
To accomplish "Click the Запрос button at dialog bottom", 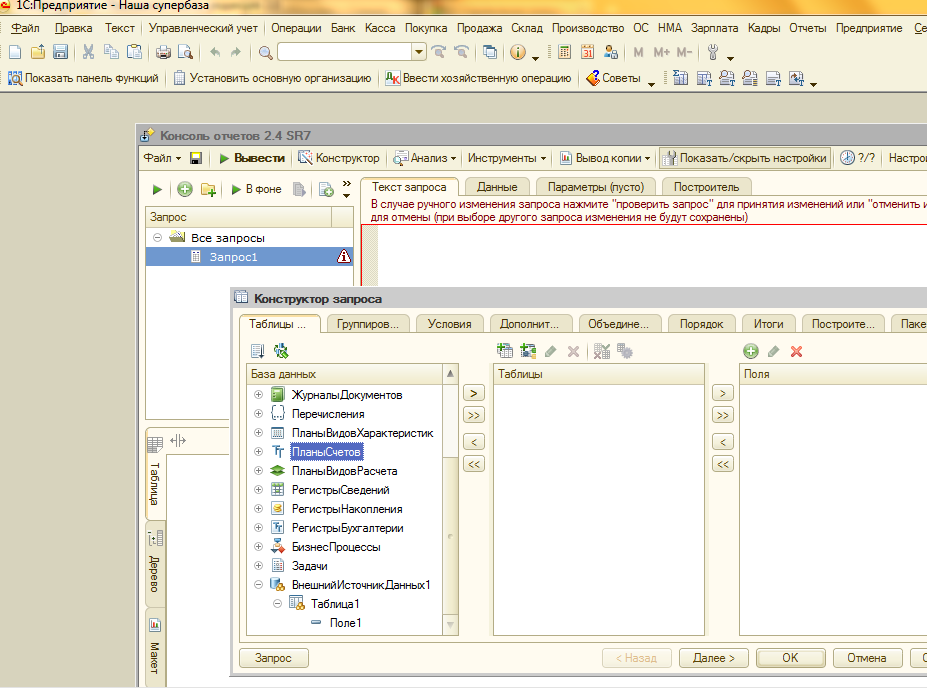I will tap(273, 658).
